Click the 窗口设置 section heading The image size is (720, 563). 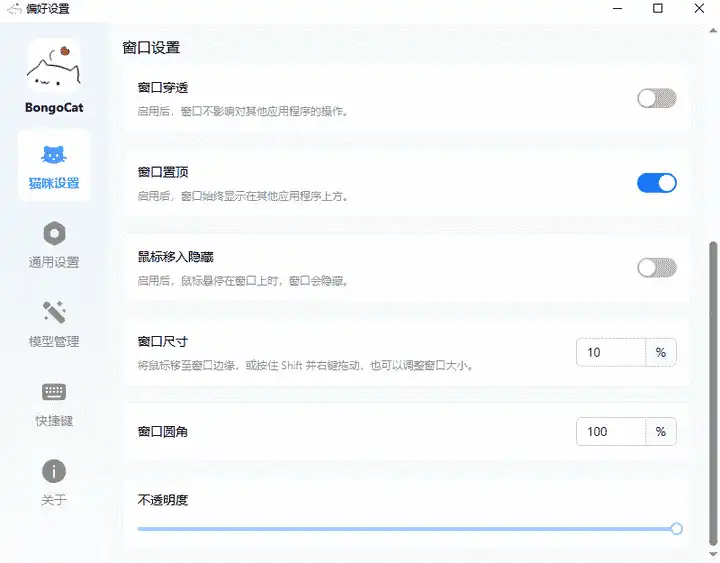[151, 47]
